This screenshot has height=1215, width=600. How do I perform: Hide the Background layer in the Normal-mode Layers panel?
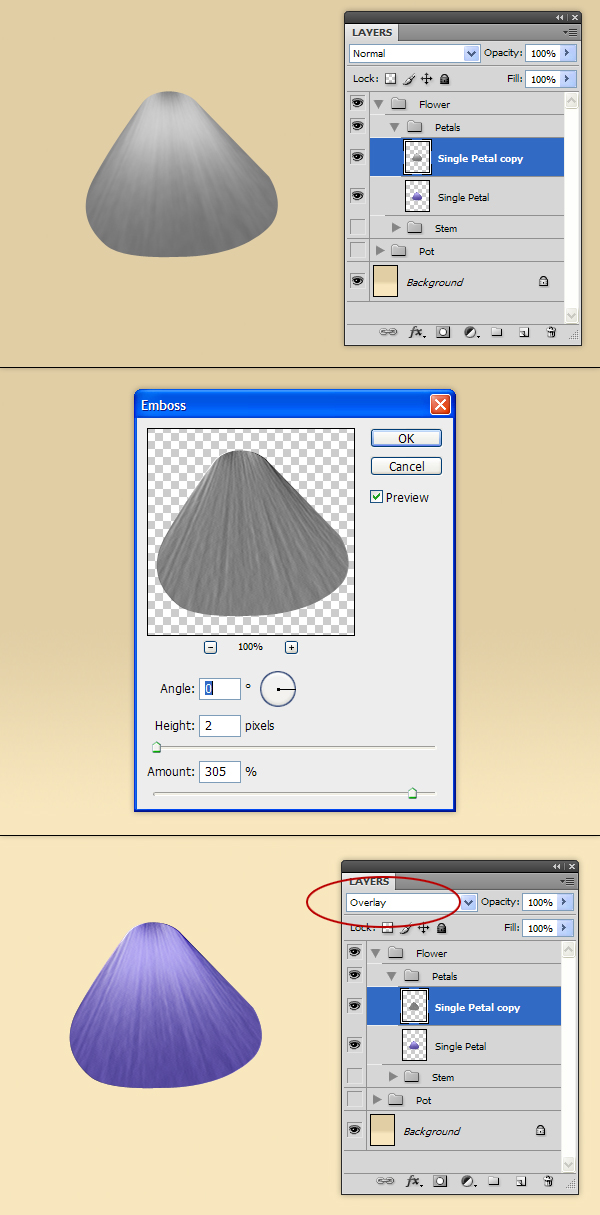357,282
